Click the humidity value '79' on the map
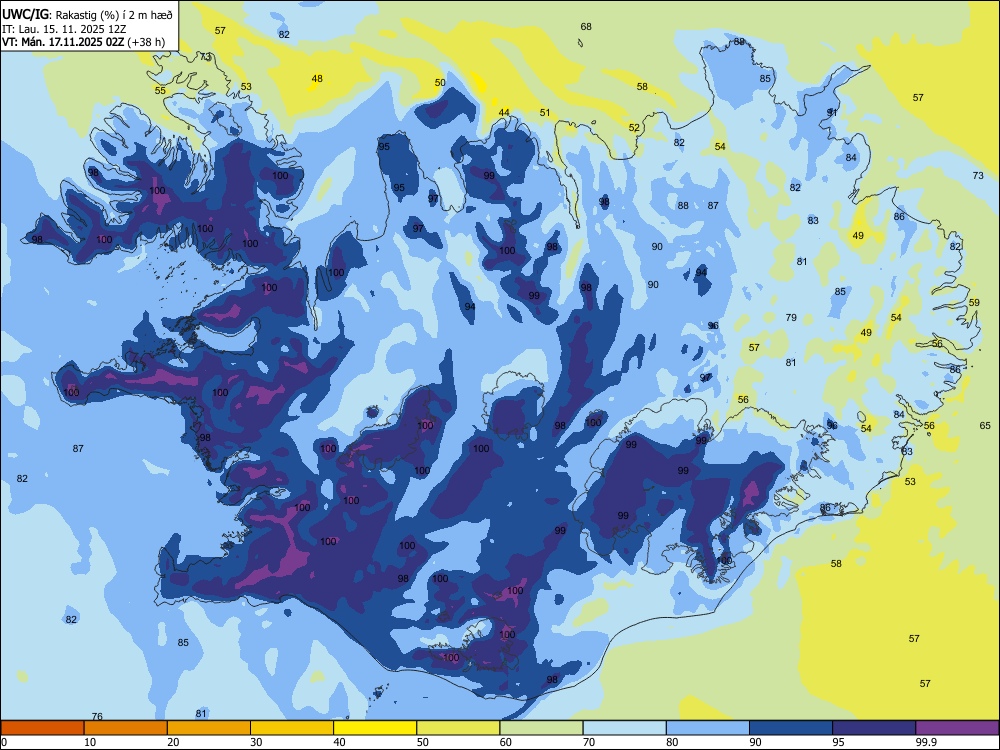This screenshot has width=1000, height=750. pyautogui.click(x=791, y=317)
